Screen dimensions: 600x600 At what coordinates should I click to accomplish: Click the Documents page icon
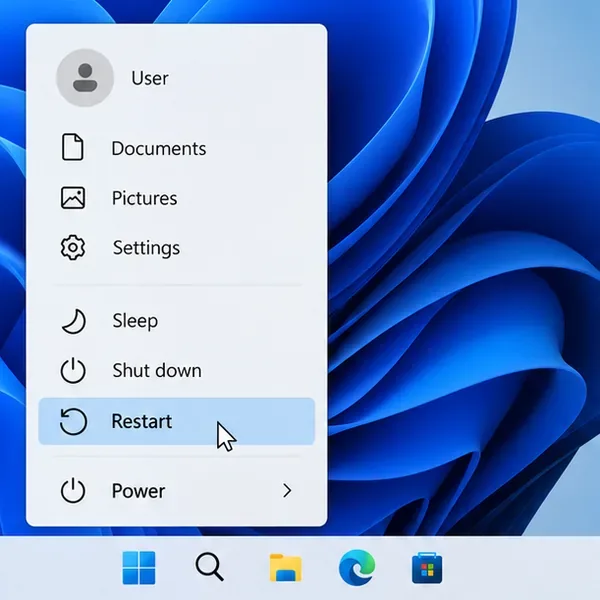[72, 147]
